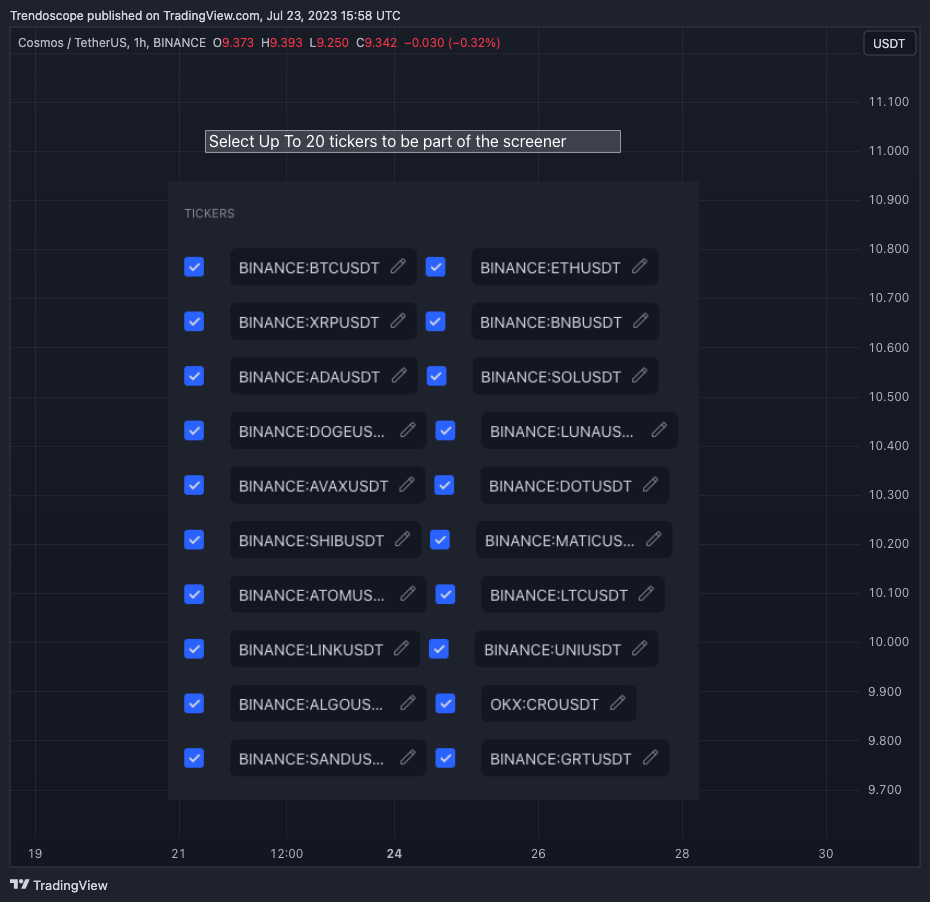
Task: Uncheck the BINANCE:LUNAUS... ticker checkbox
Action: (x=445, y=431)
